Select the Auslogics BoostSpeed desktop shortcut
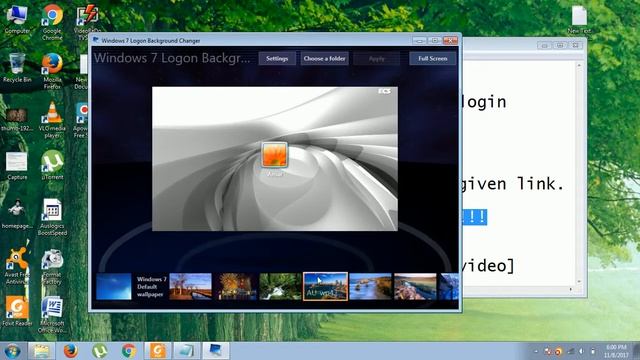This screenshot has width=640, height=360. coord(52,217)
